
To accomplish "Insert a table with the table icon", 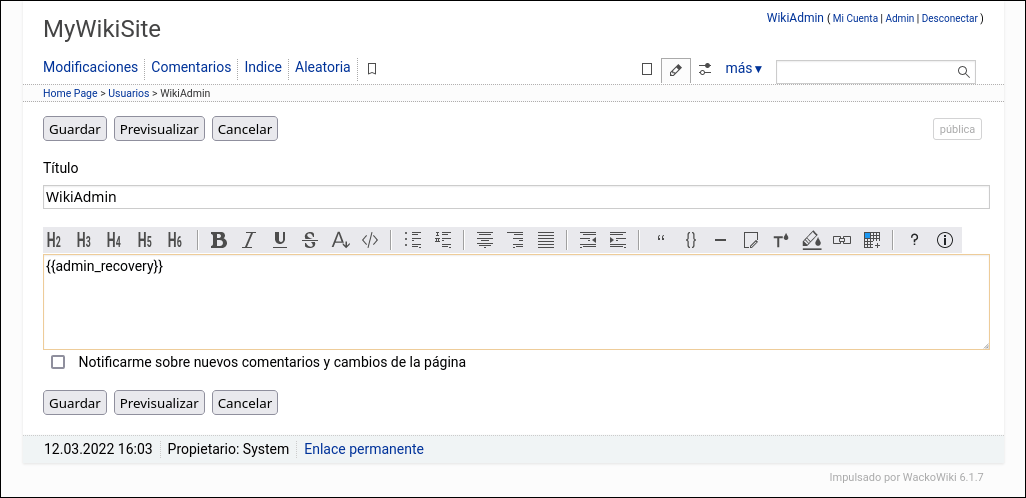I will (872, 240).
